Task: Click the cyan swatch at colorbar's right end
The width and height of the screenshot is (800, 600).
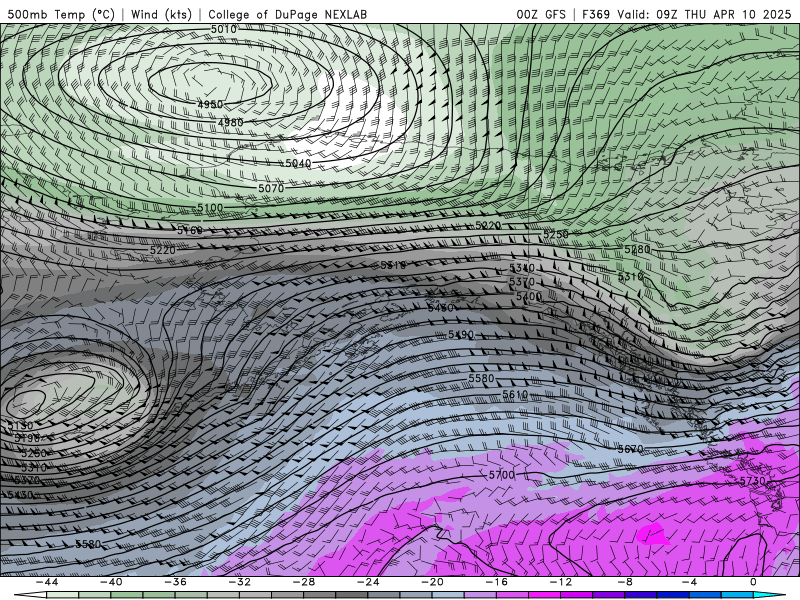Action: tap(769, 595)
